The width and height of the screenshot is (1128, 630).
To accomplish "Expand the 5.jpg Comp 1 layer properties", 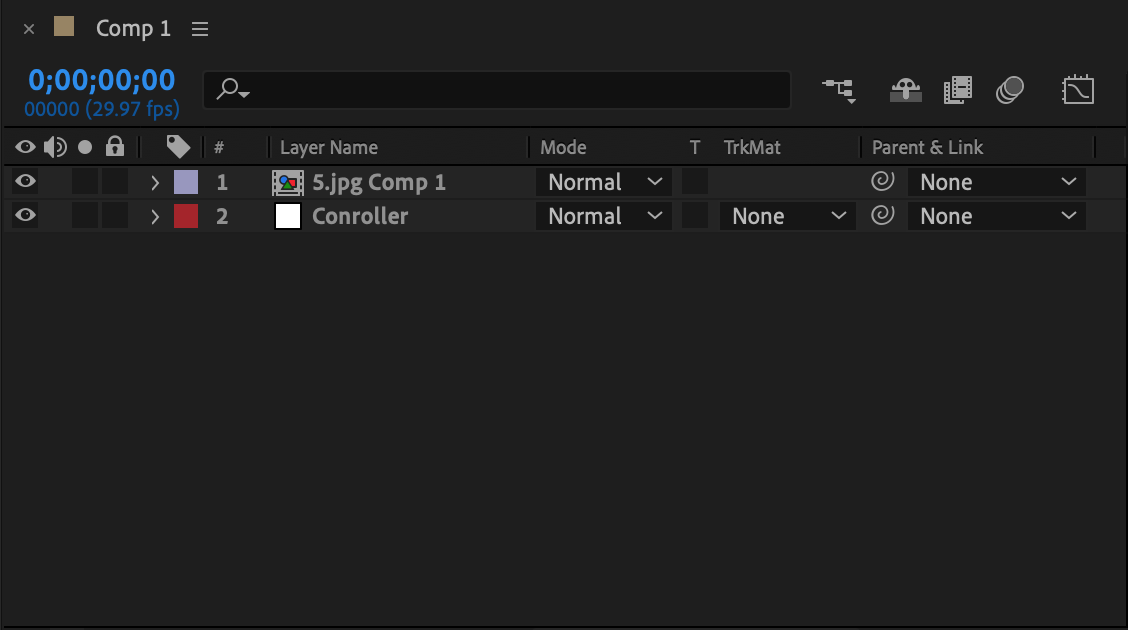I will click(155, 183).
